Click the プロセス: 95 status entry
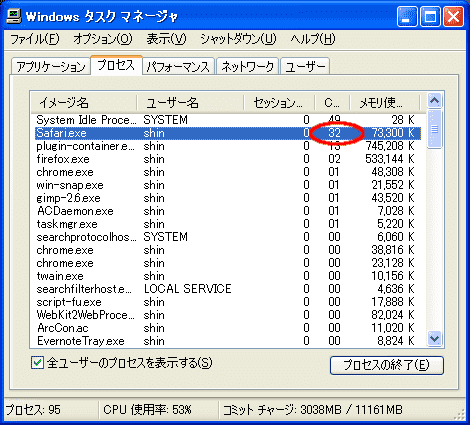The image size is (470, 425). (x=33, y=410)
